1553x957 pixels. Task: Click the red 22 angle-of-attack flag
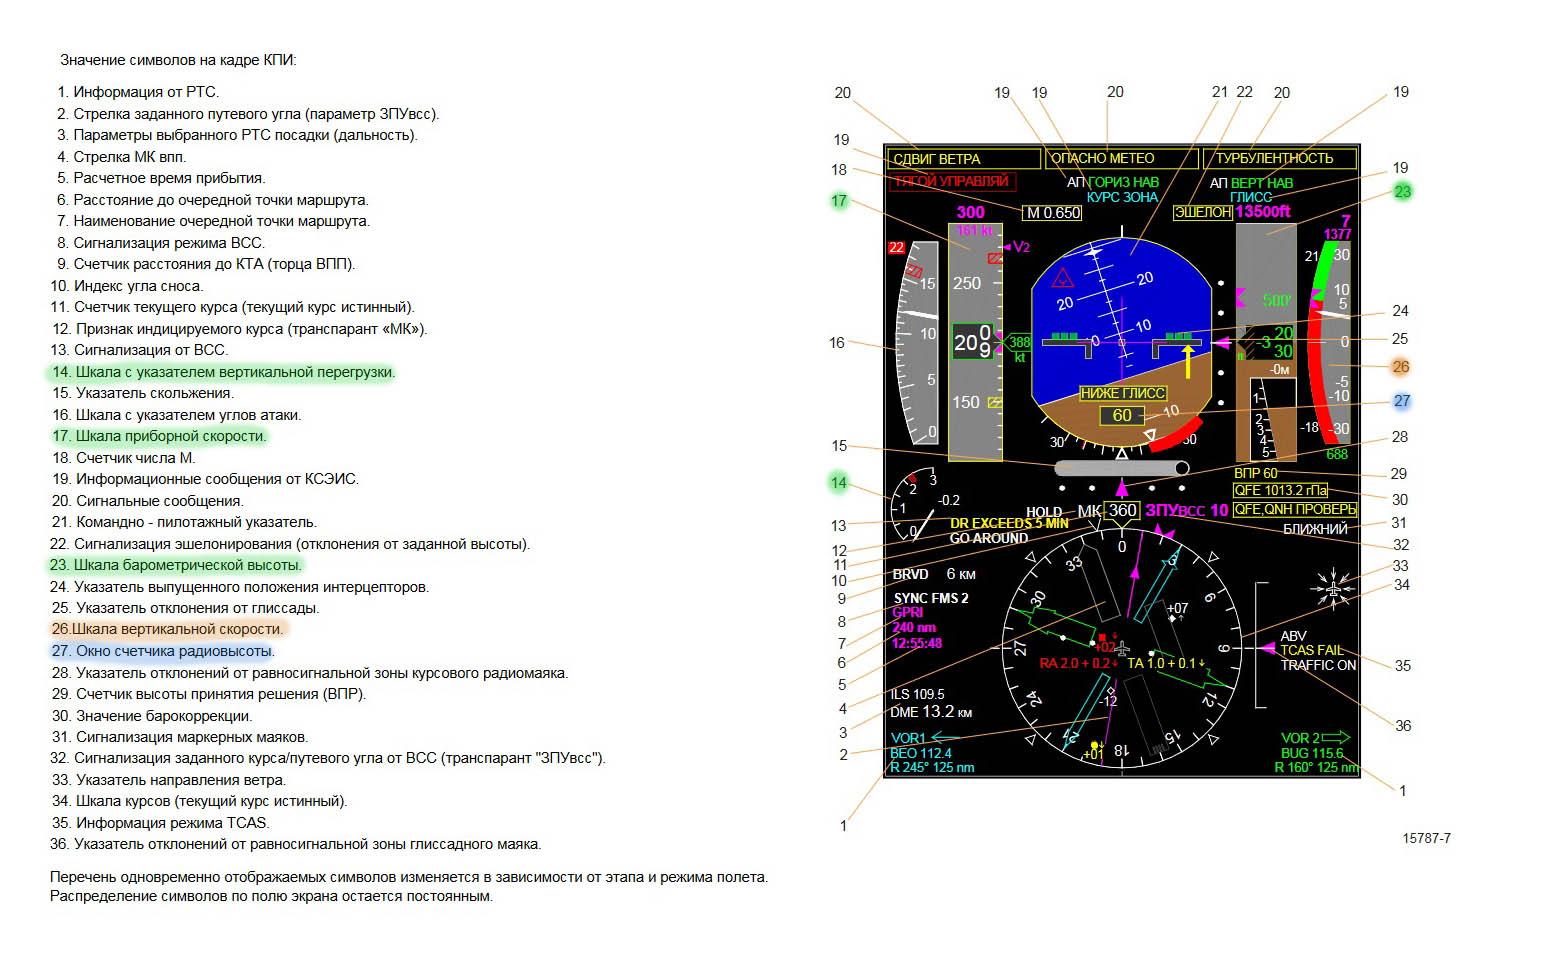pyautogui.click(x=896, y=248)
